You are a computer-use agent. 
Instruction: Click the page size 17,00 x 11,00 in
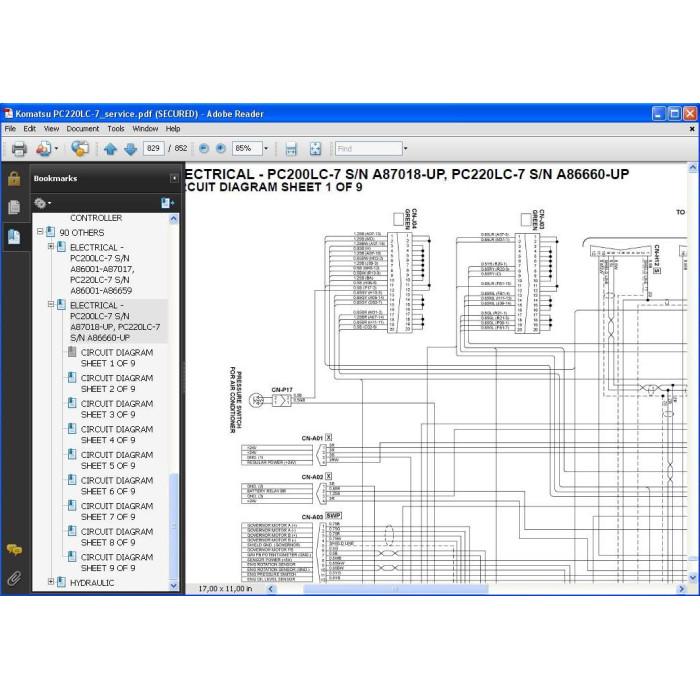pos(225,589)
